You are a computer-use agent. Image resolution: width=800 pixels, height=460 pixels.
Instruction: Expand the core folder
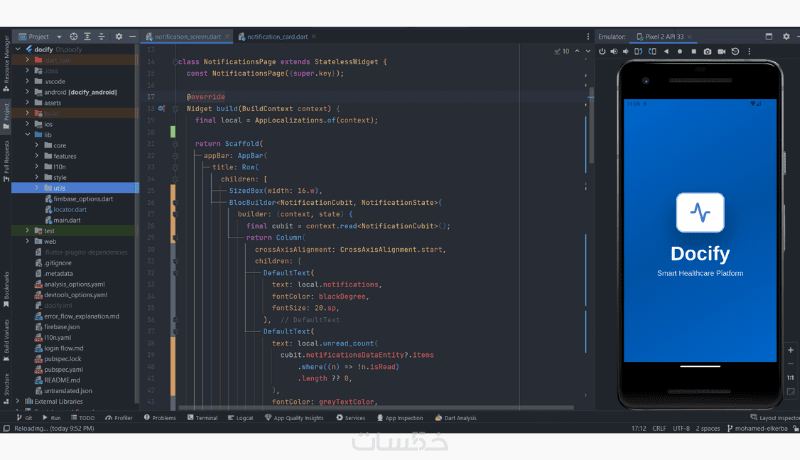[37, 145]
